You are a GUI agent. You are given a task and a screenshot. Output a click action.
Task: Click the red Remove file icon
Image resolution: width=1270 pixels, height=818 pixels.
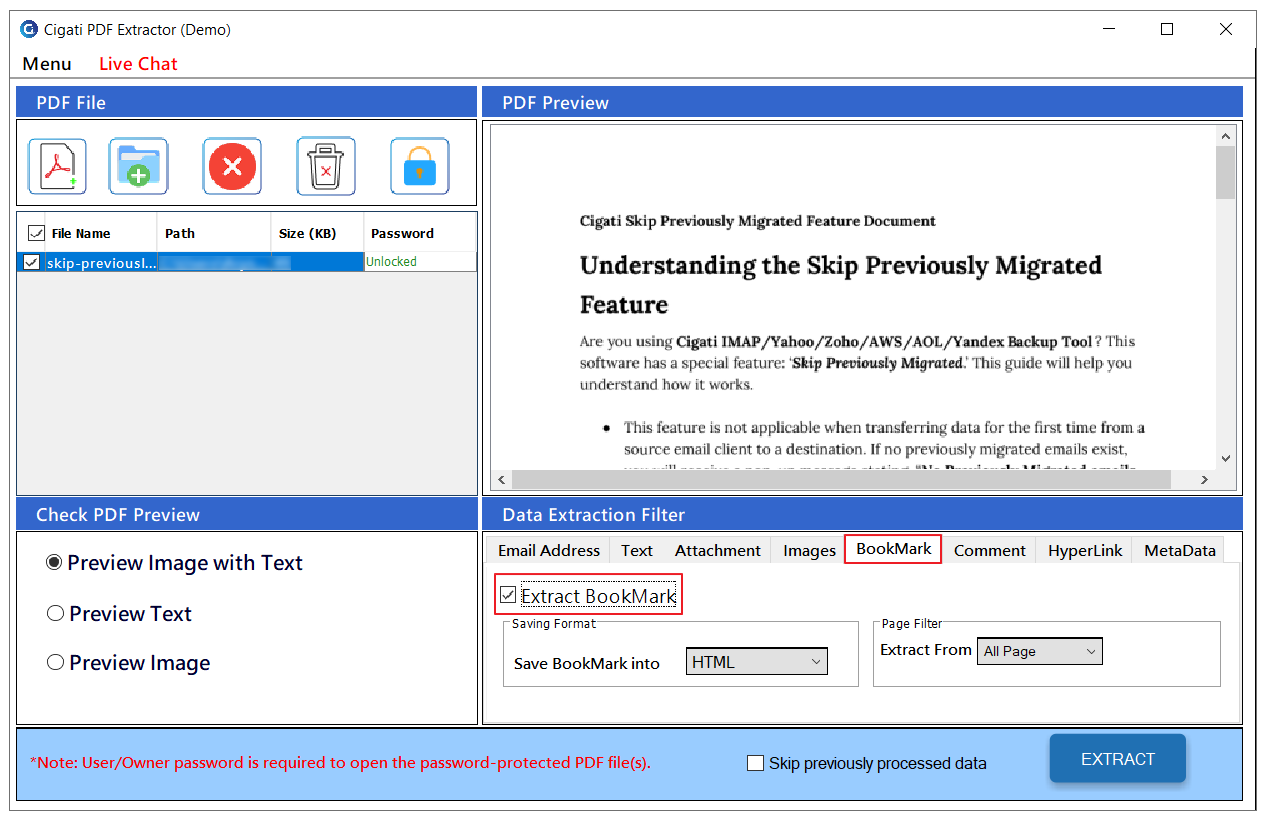tap(232, 166)
